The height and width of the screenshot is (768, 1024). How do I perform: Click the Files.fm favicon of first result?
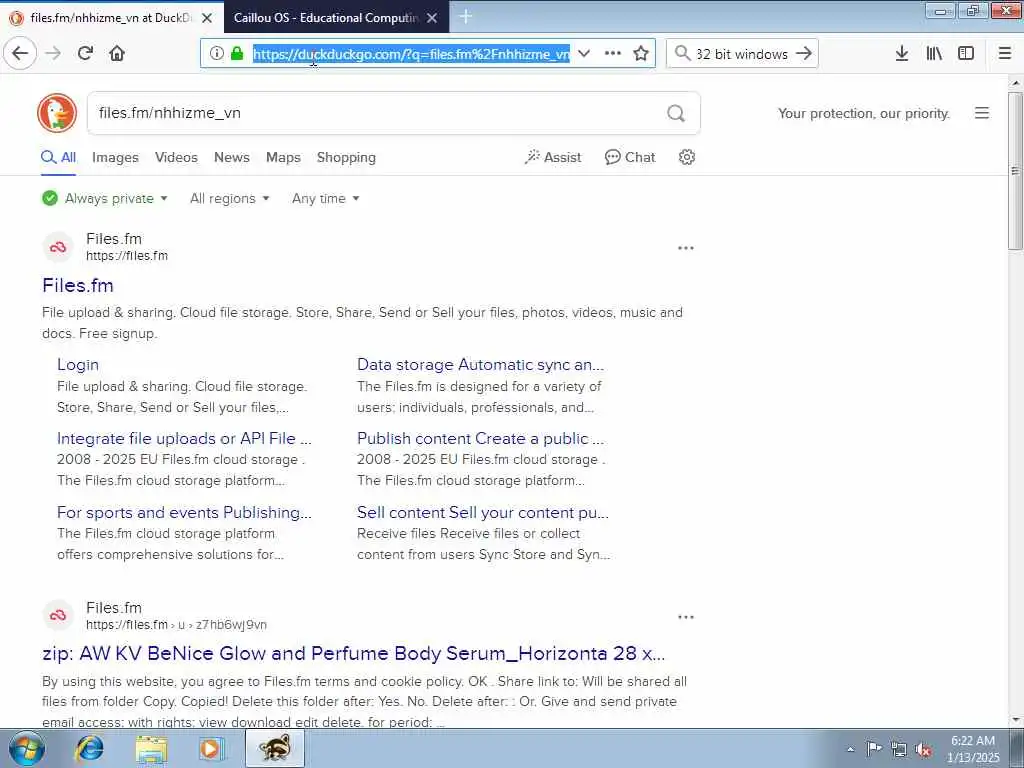tap(58, 248)
